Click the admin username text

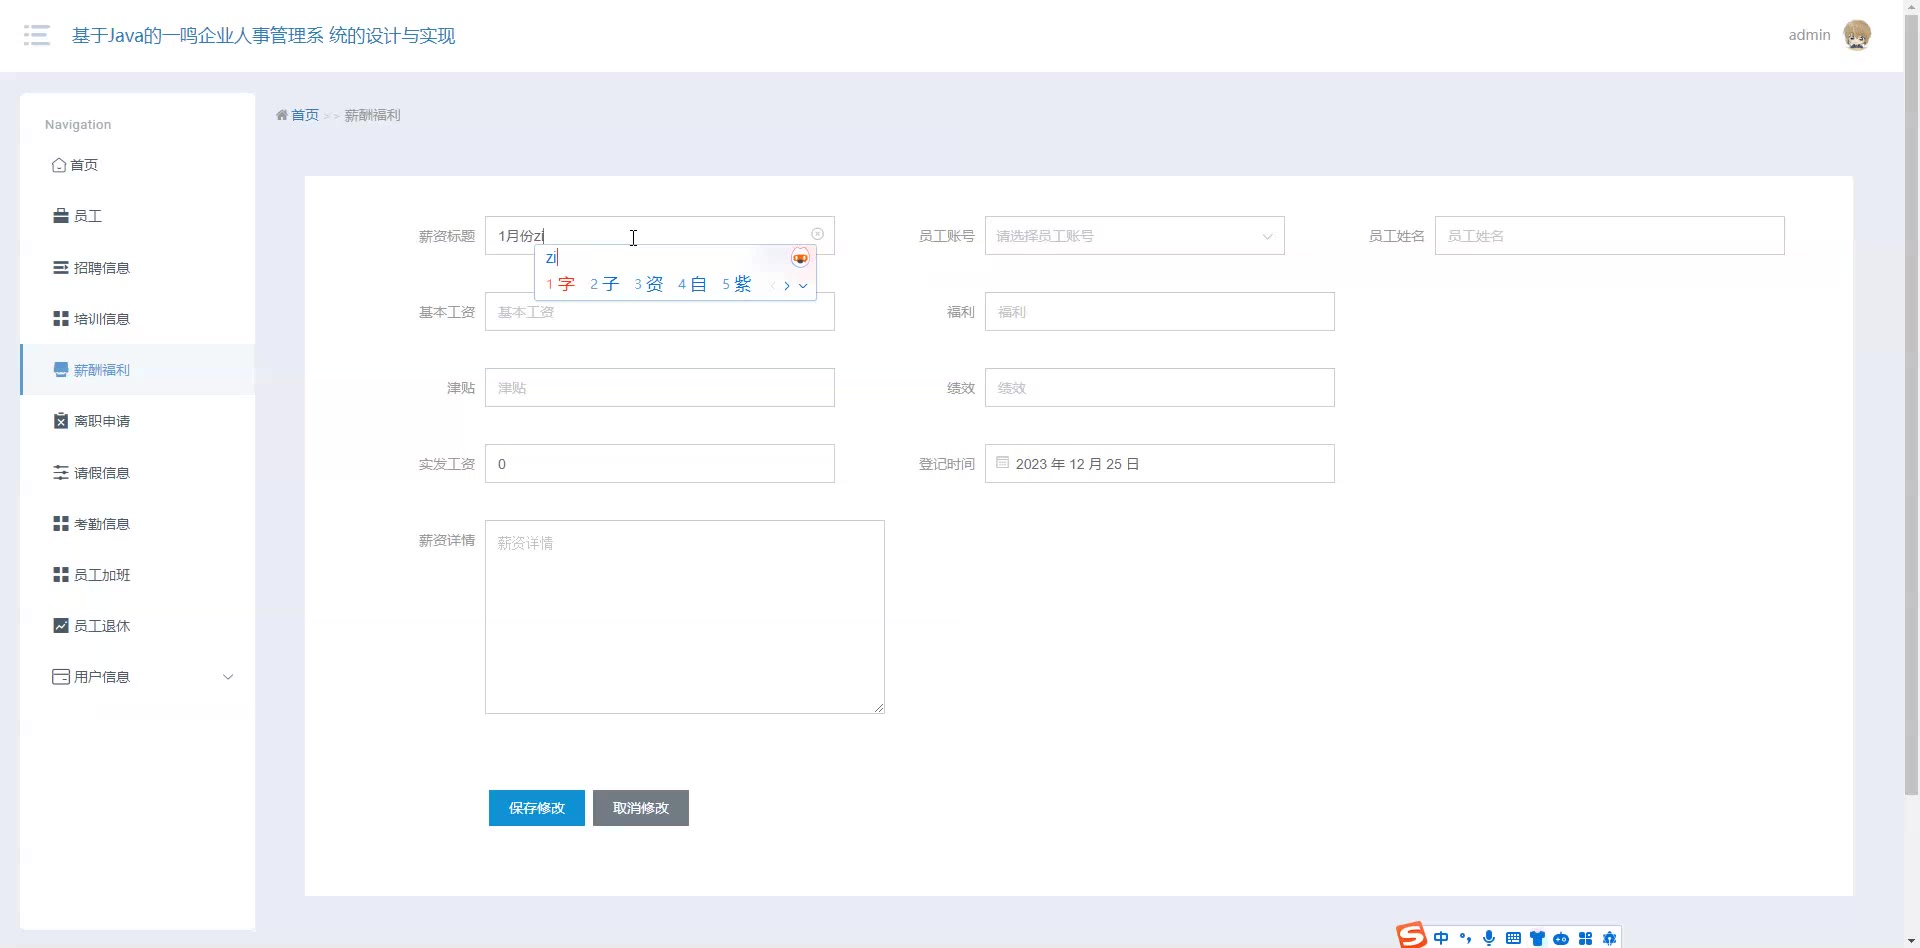(x=1809, y=35)
